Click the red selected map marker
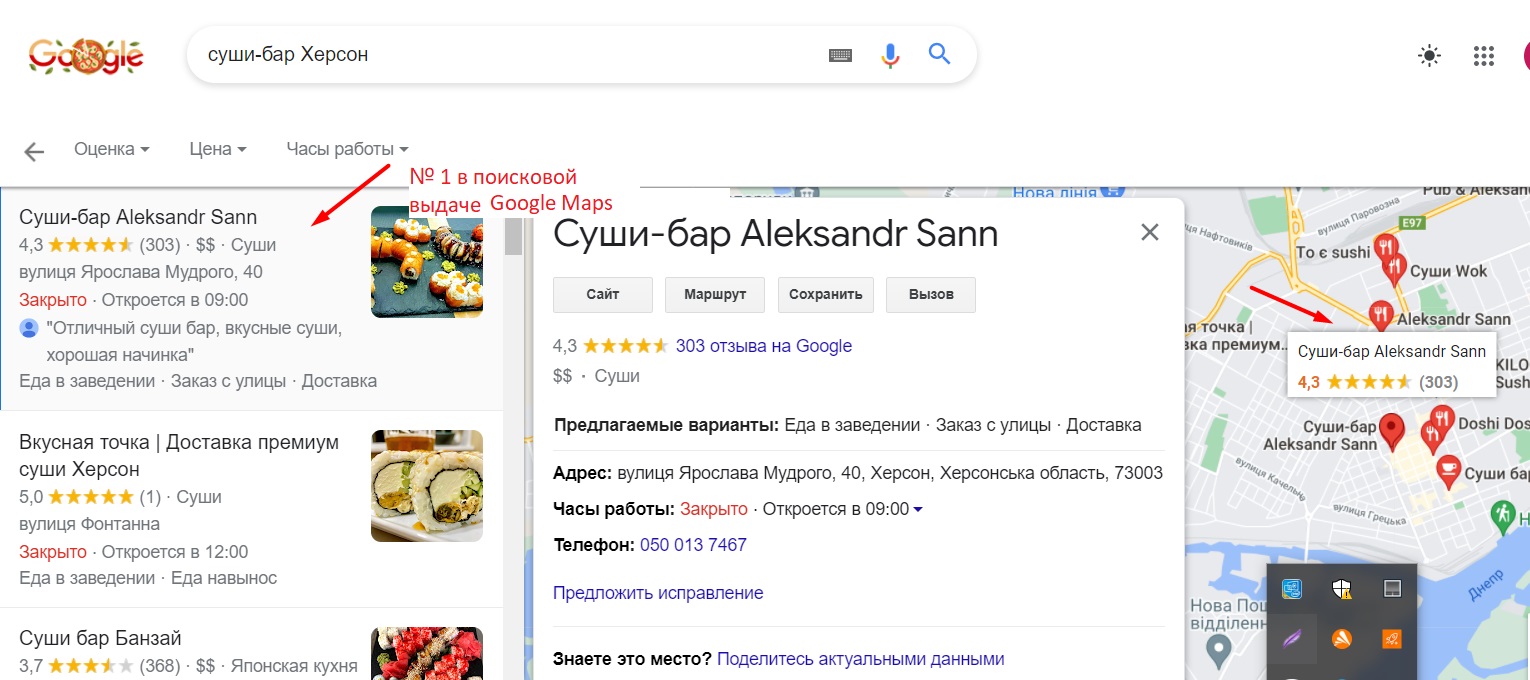This screenshot has width=1530, height=680. [1391, 431]
